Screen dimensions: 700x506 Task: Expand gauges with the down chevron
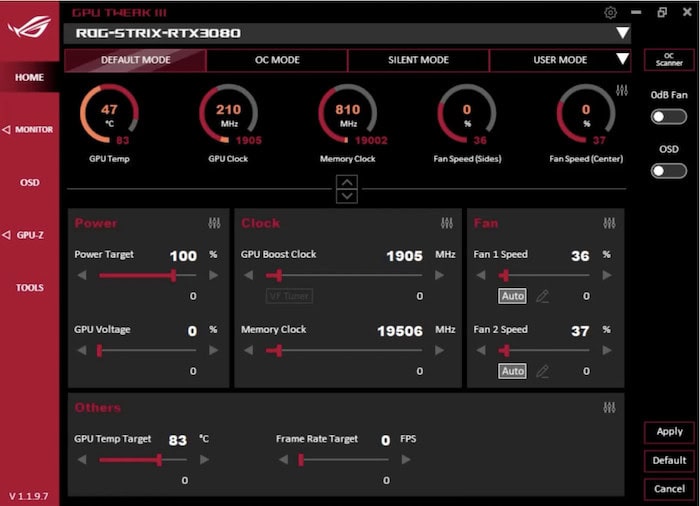(347, 197)
